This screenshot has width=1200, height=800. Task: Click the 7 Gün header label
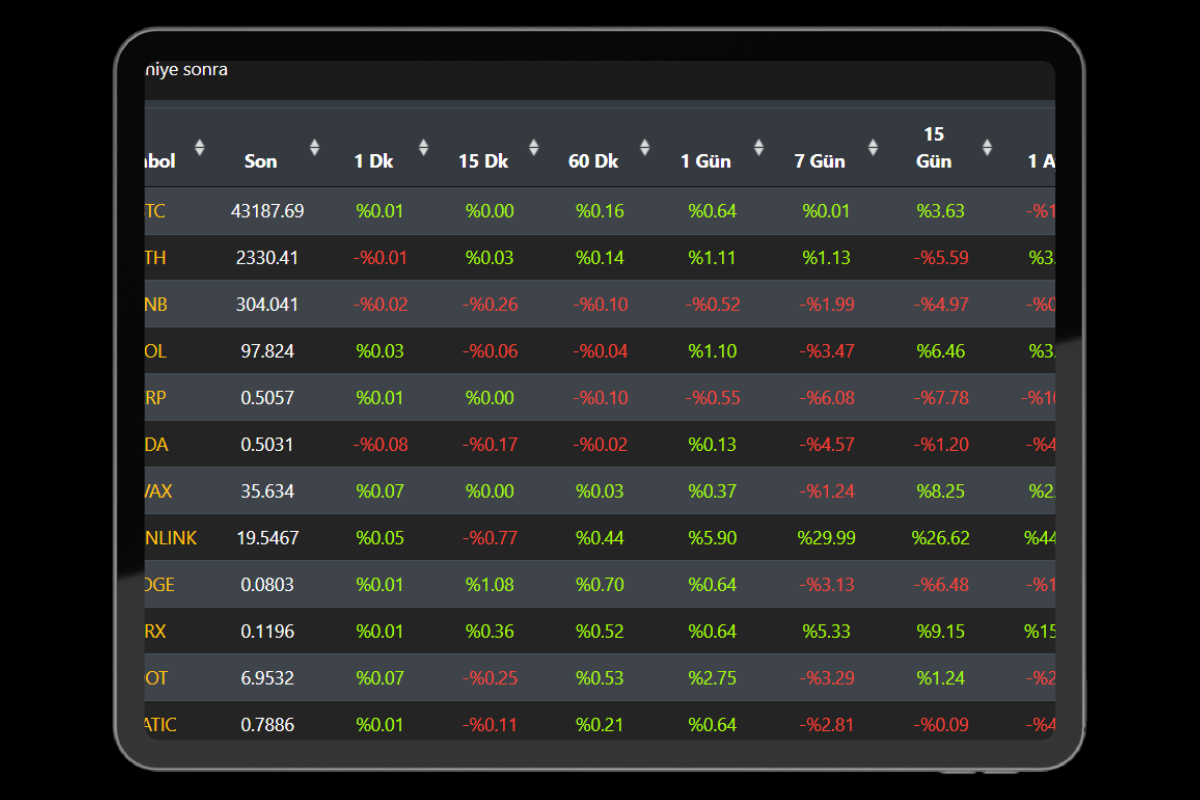point(820,161)
